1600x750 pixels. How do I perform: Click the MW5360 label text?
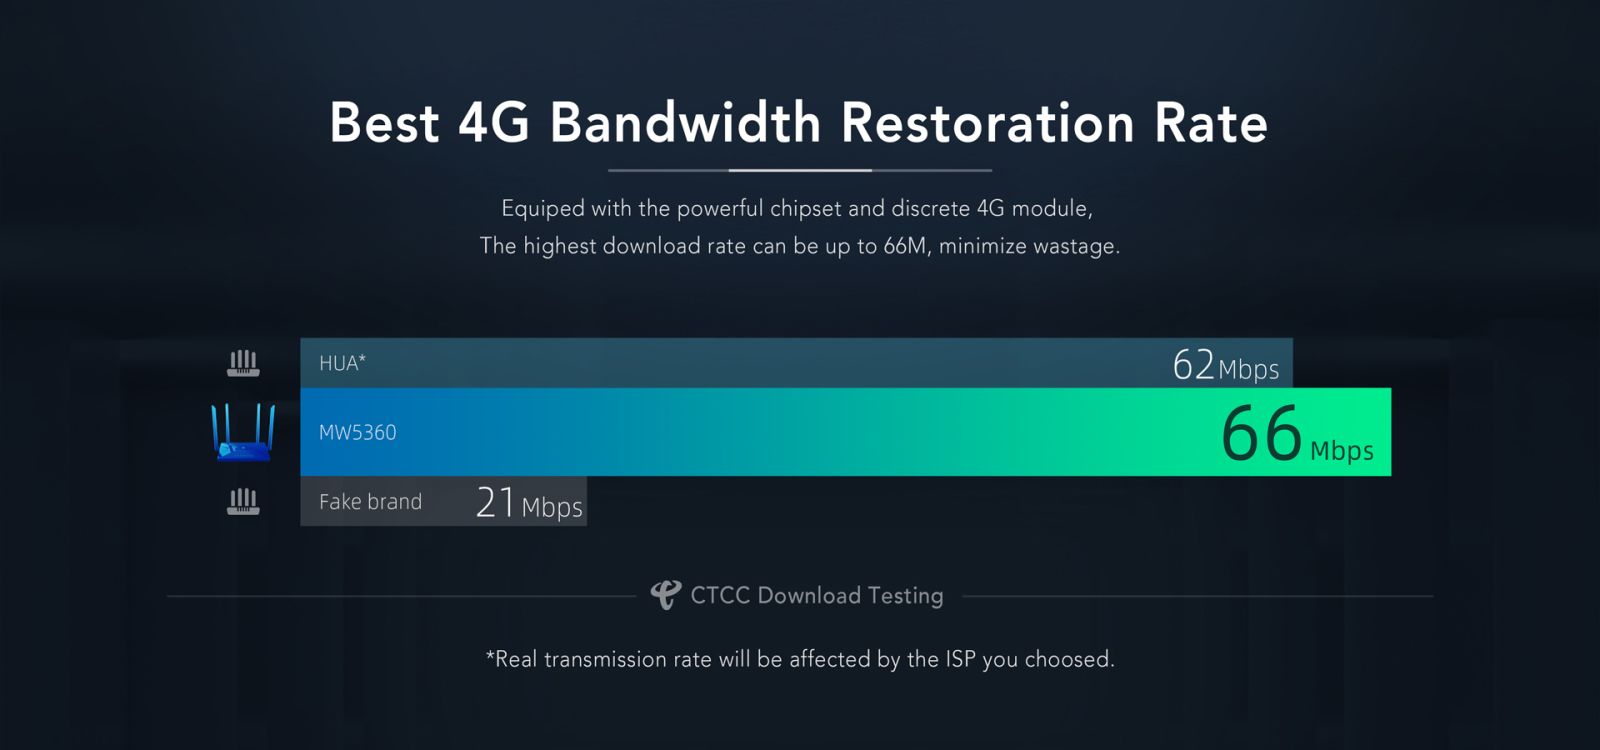point(357,433)
